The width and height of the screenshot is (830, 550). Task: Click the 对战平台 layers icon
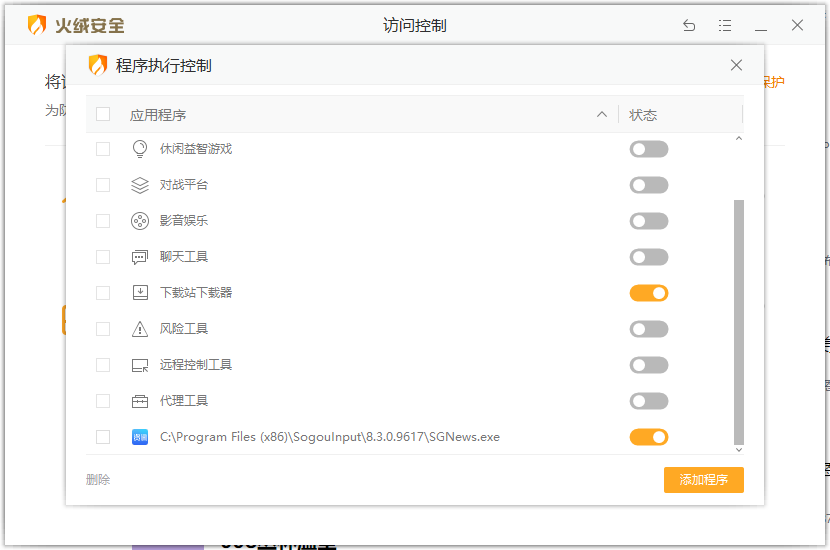(140, 185)
